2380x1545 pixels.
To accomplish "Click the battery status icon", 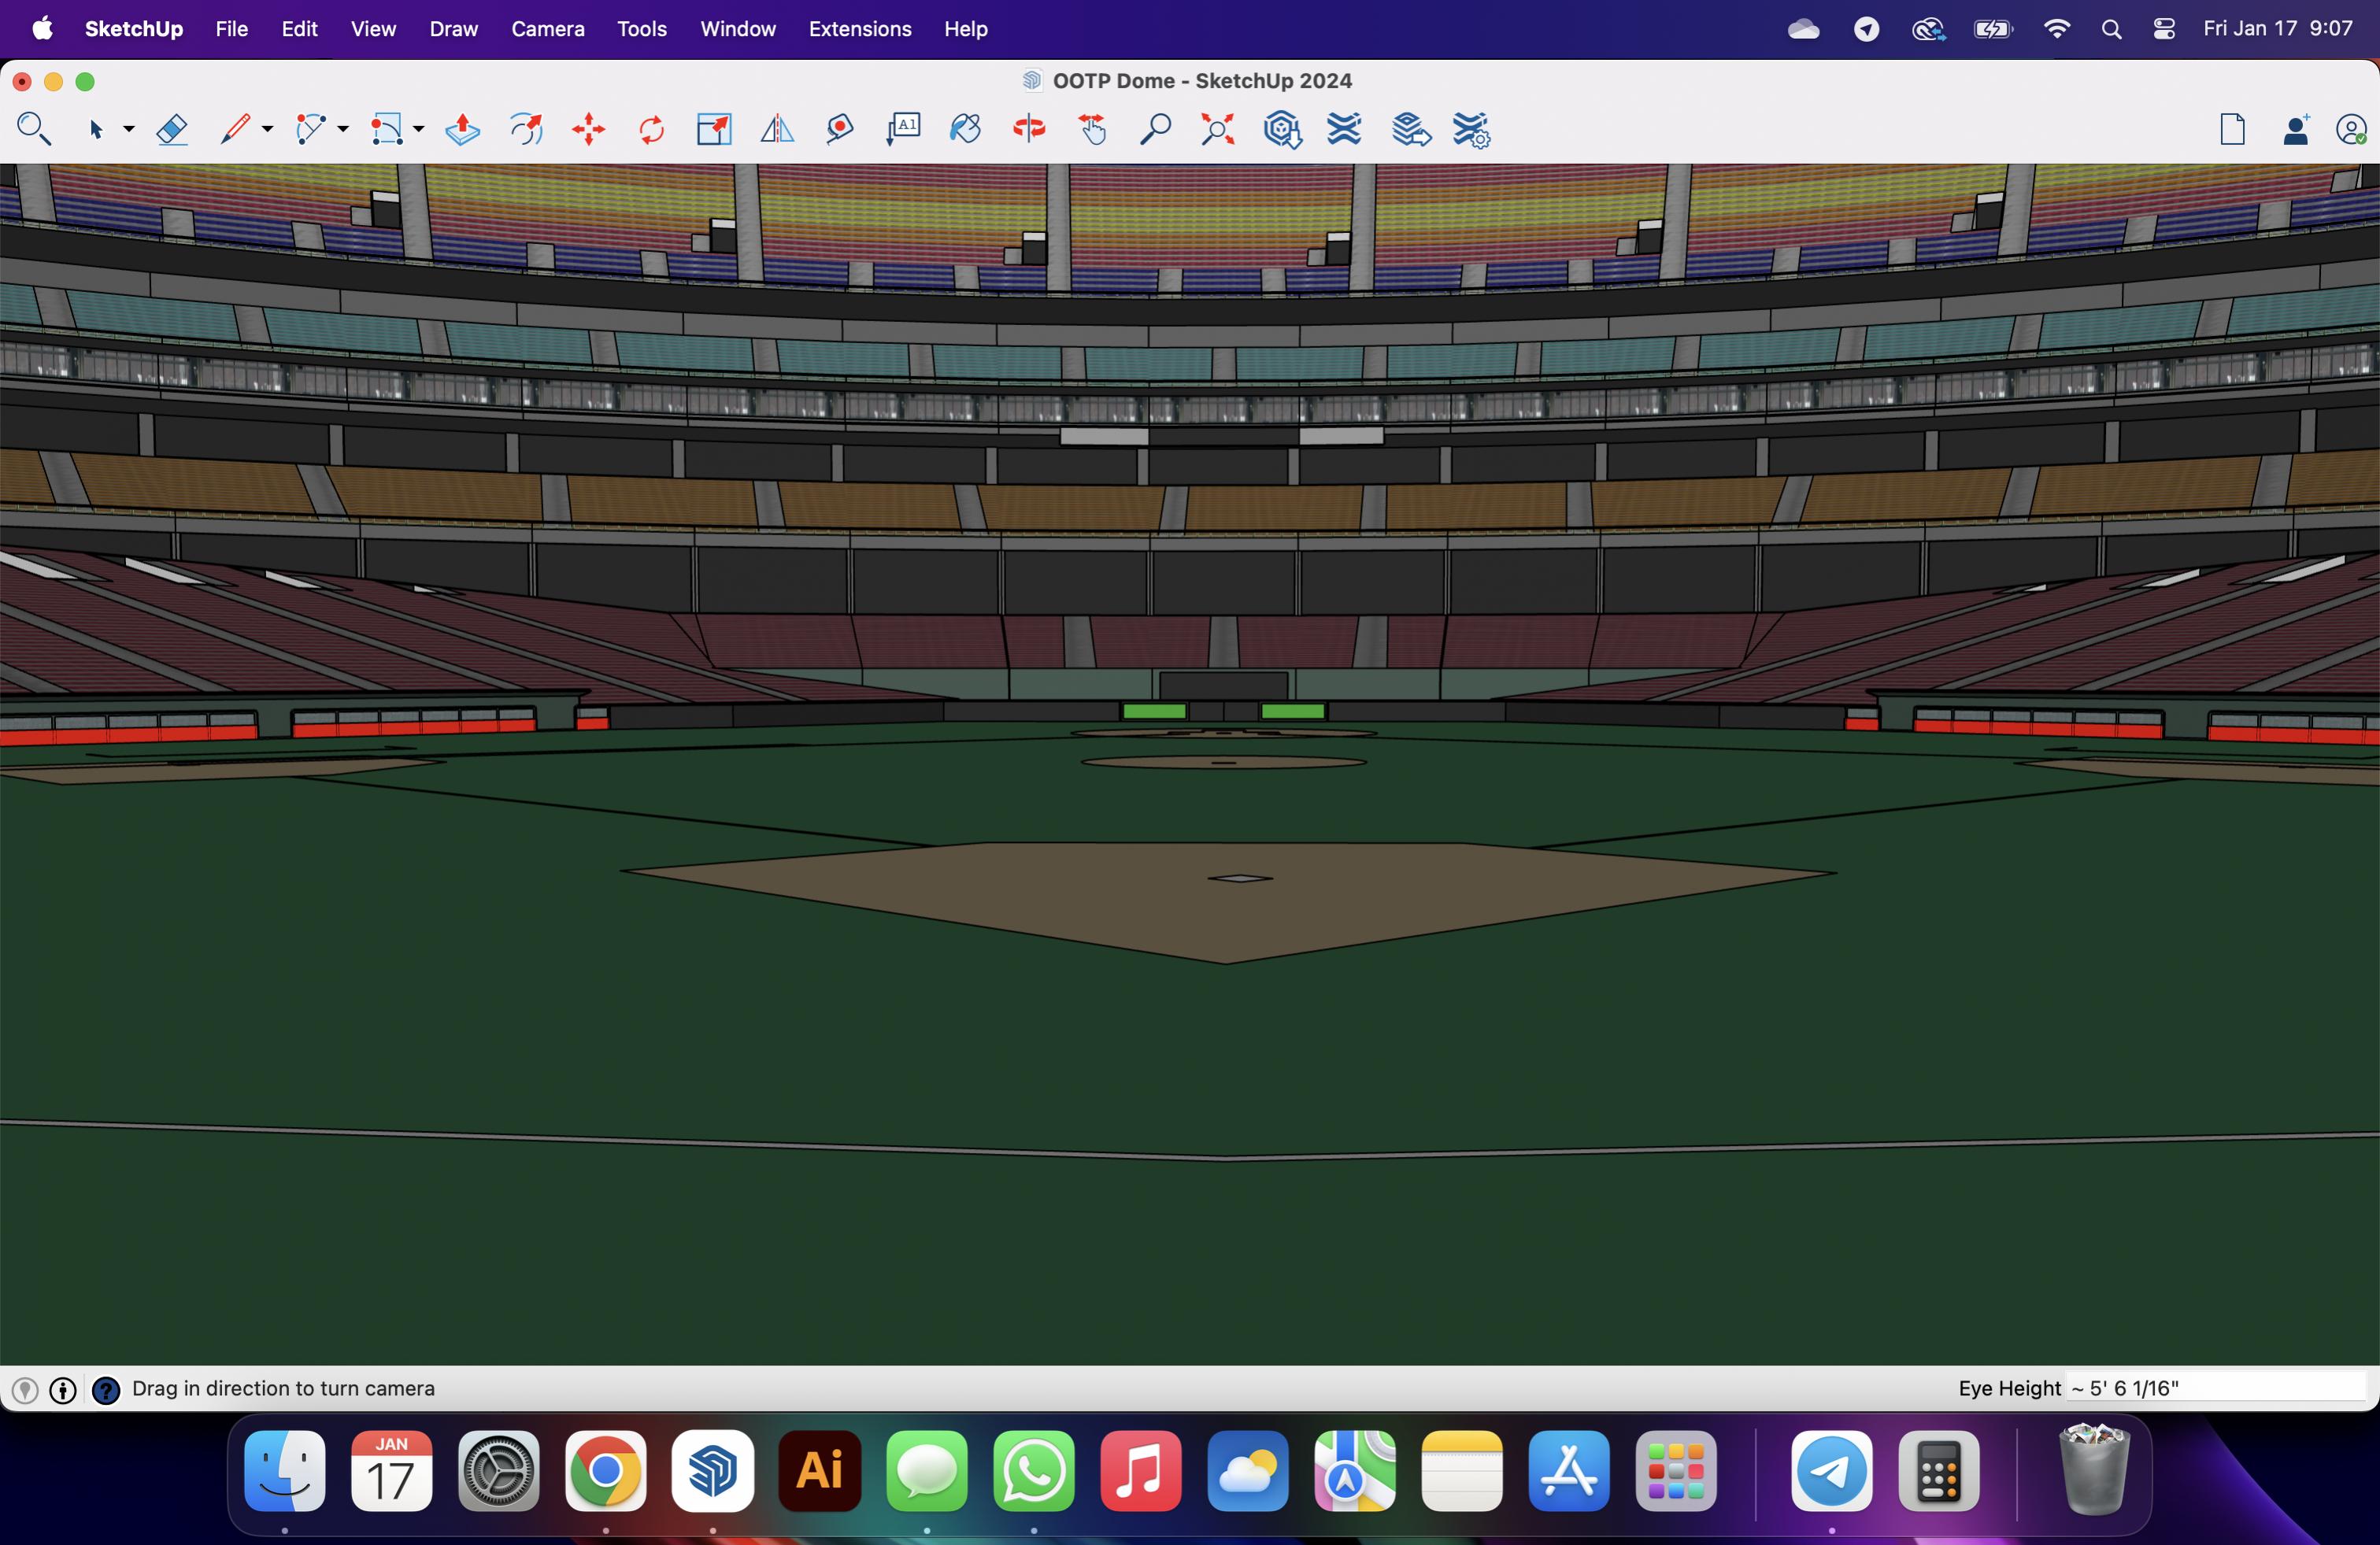I will [1993, 29].
